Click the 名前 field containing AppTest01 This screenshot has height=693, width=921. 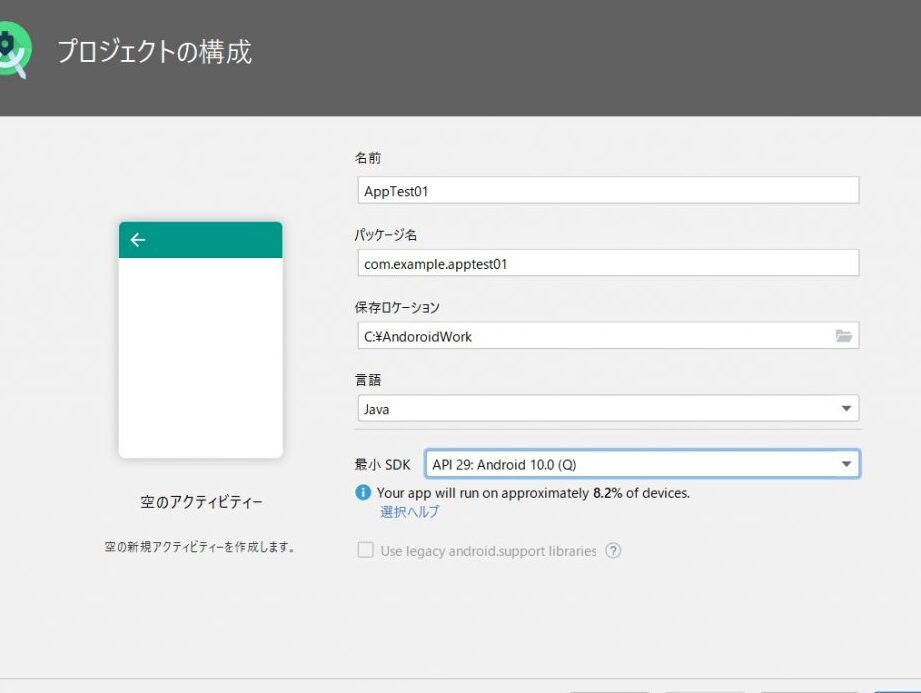(x=609, y=190)
